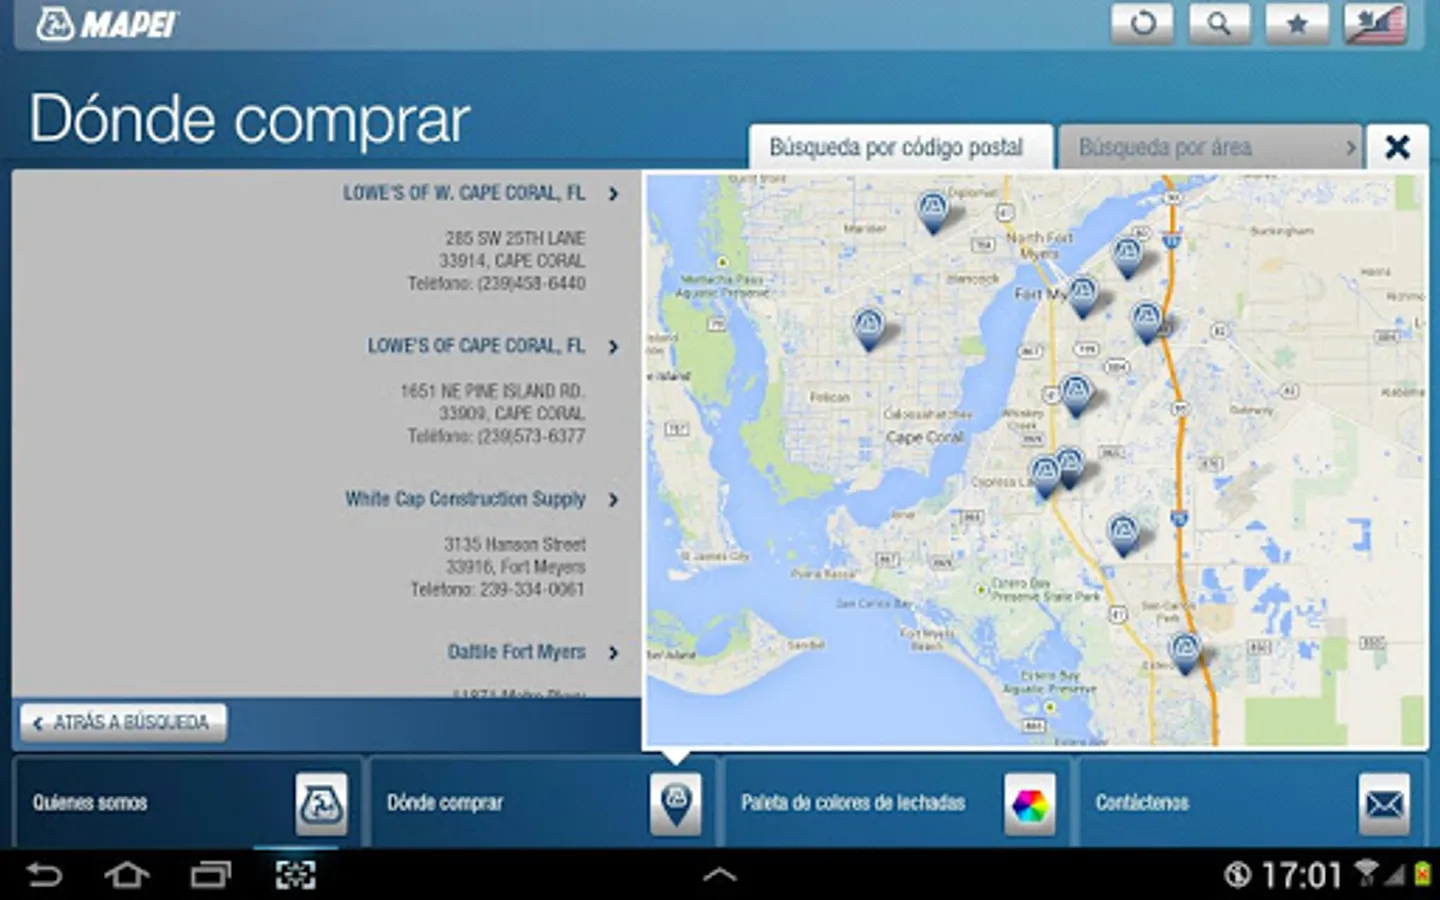This screenshot has width=1440, height=900.
Task: Tap the Mapei logo icon in Quiénes somos
Action: [321, 804]
